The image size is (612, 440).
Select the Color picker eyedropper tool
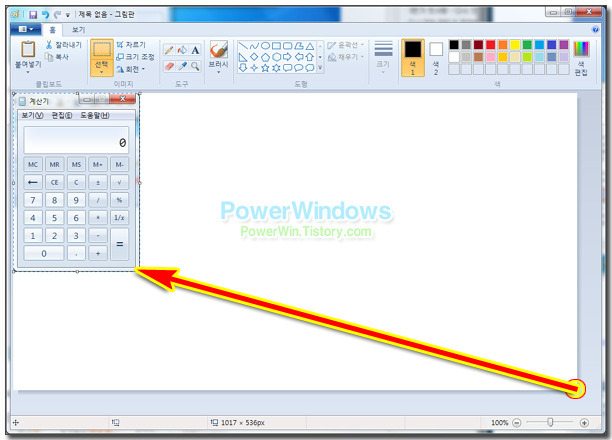[x=182, y=66]
